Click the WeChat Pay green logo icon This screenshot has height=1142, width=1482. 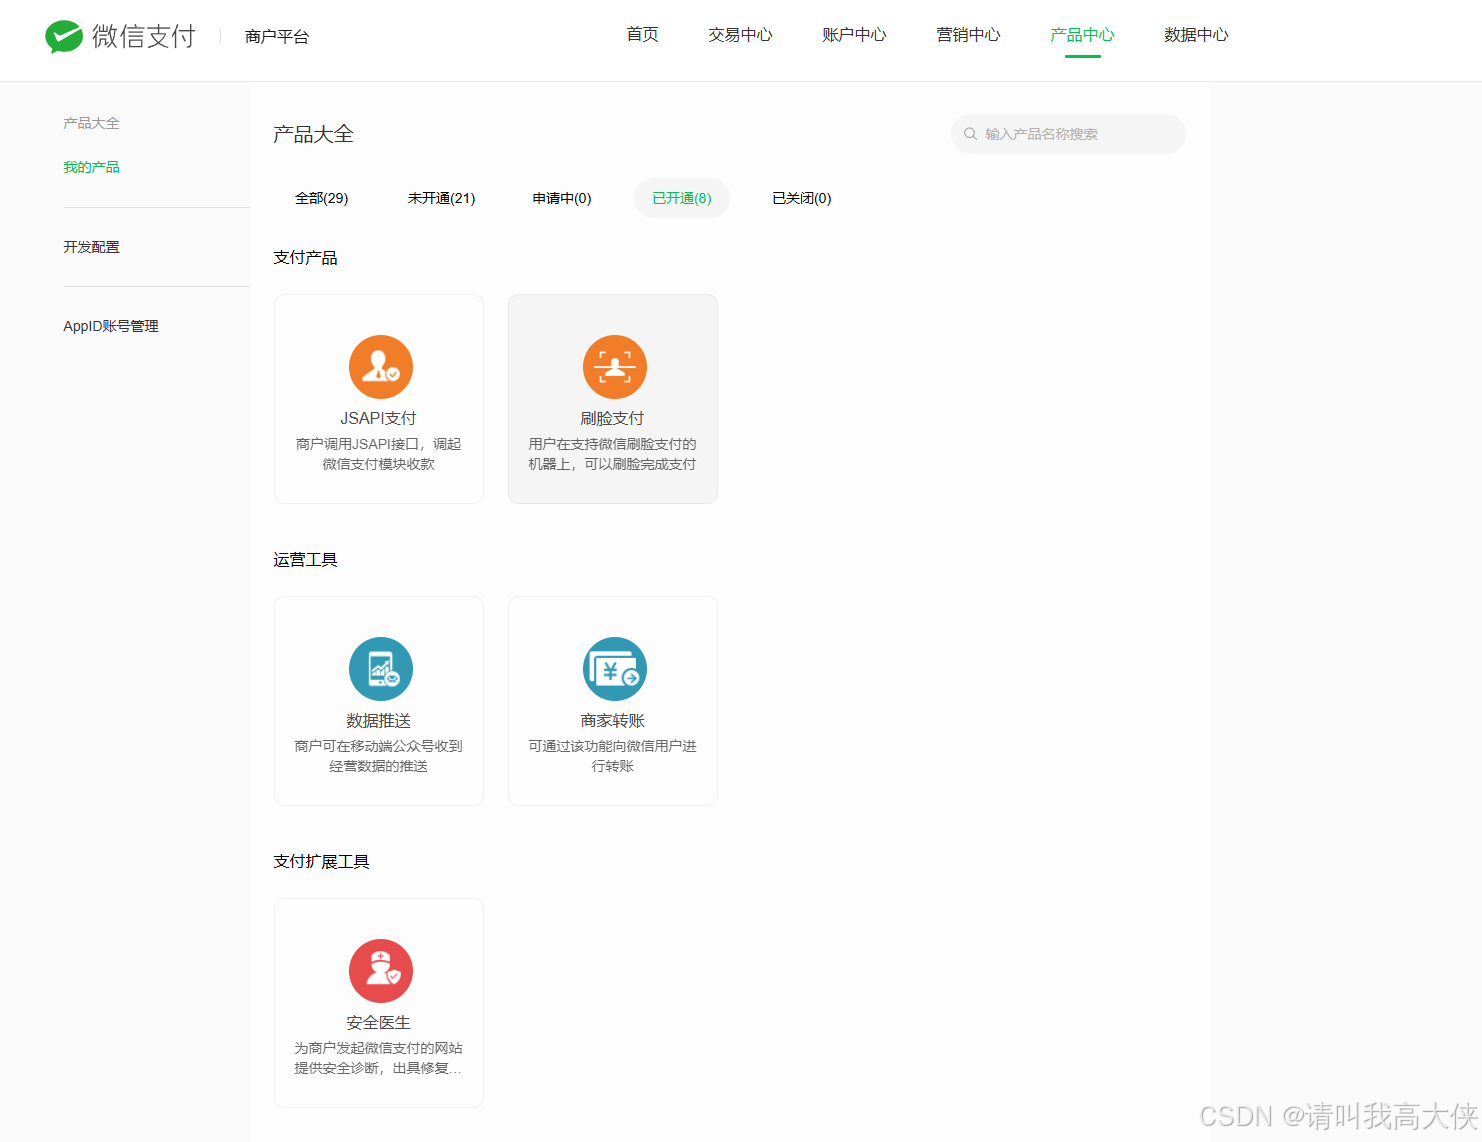click(x=64, y=36)
